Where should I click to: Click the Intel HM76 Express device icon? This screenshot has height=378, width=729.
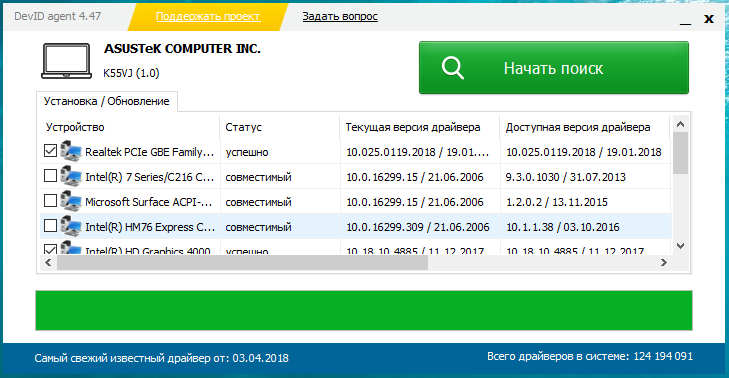(71, 226)
